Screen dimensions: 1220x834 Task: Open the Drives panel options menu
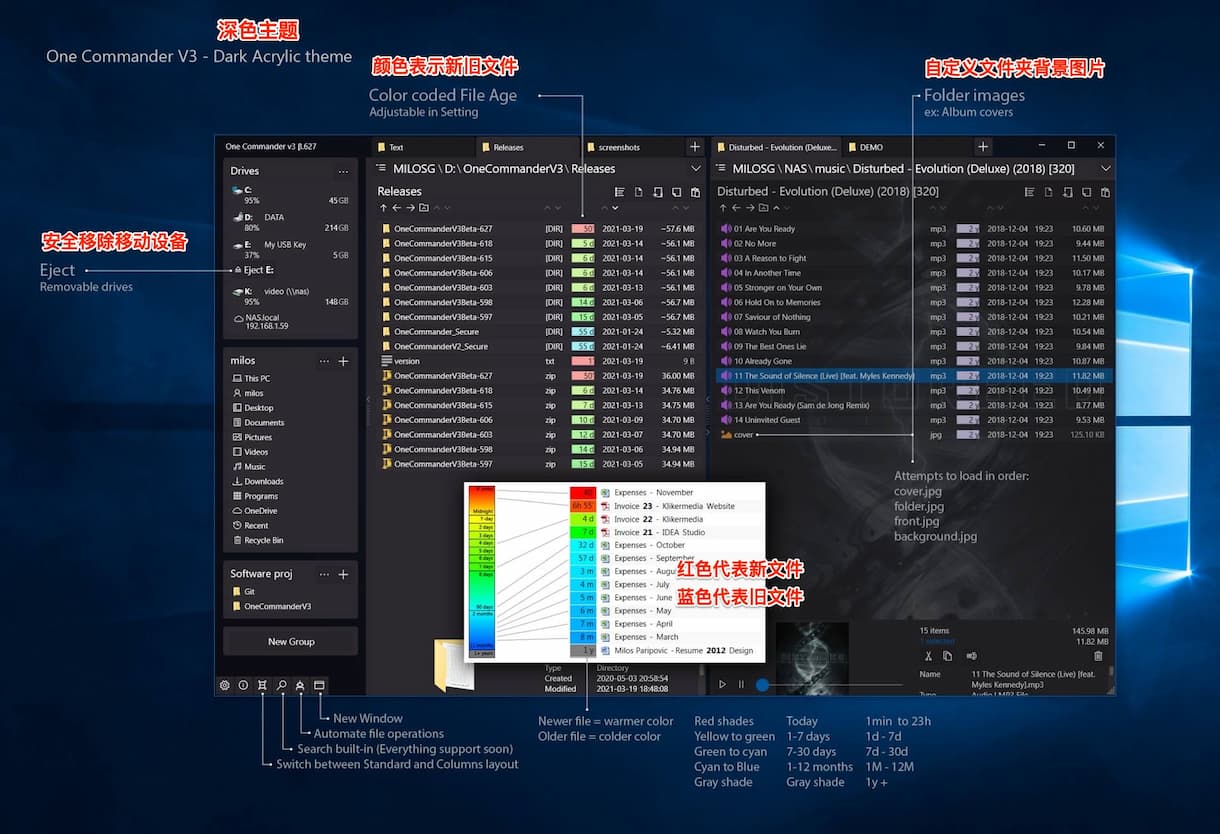tap(344, 170)
